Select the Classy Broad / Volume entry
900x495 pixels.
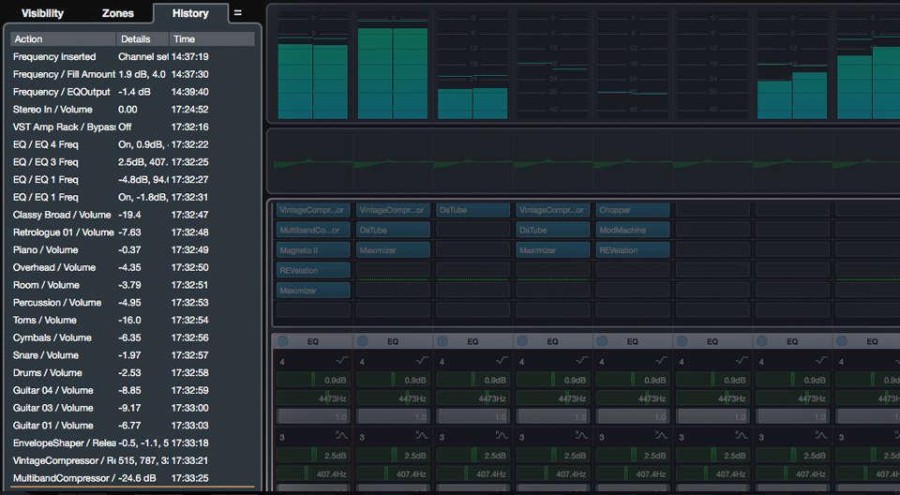(133, 215)
